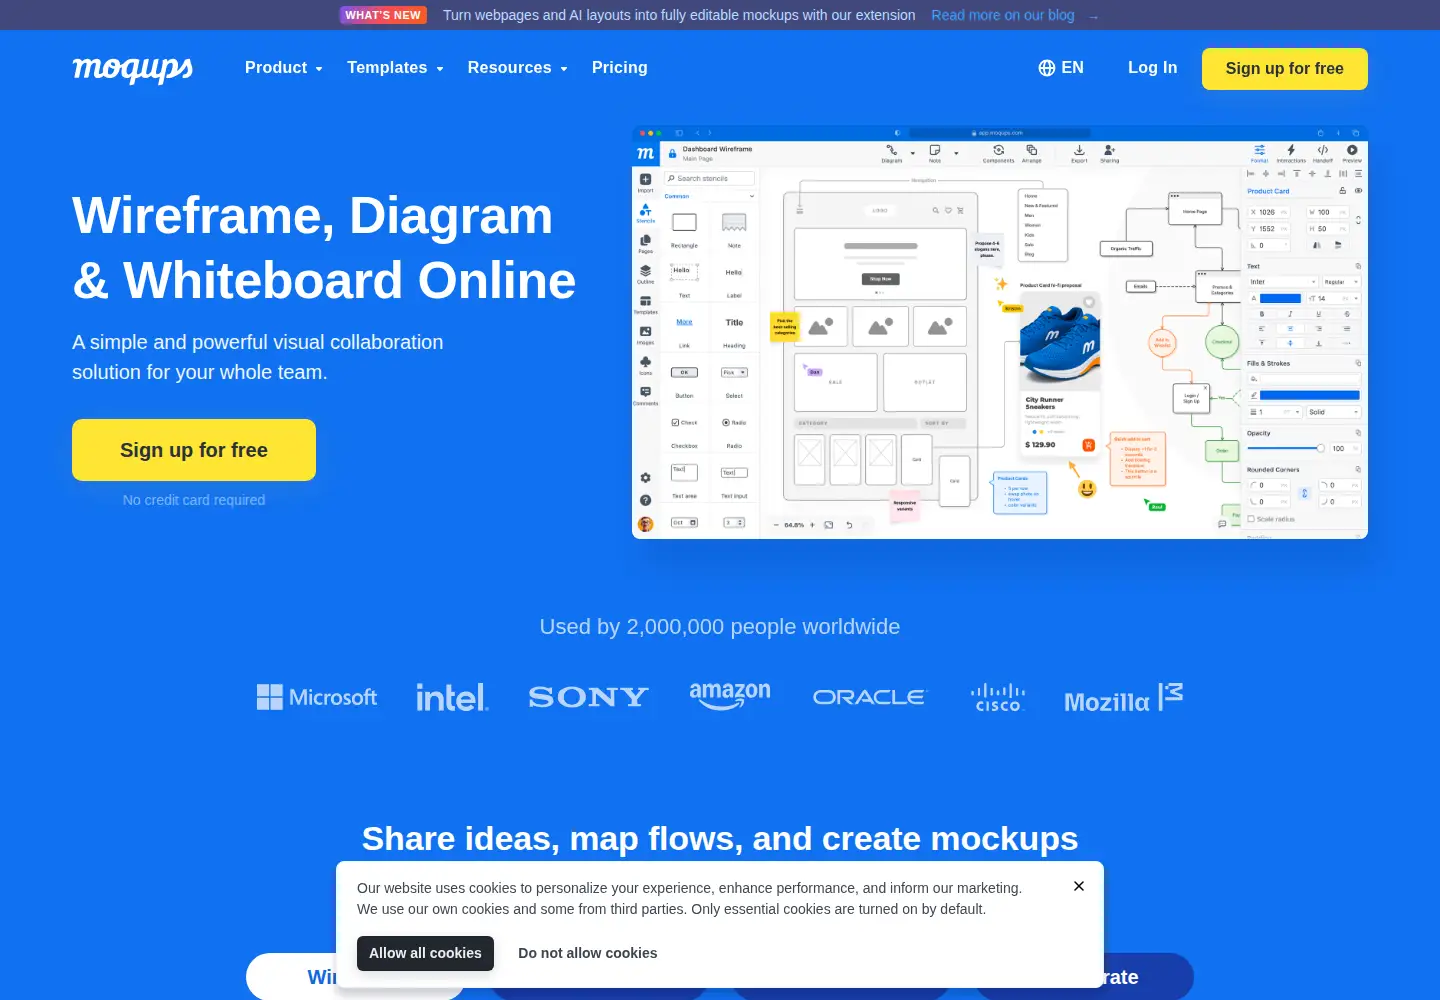Viewport: 1440px width, 1000px height.
Task: Open the Solid stroke style dropdown in the app preview
Action: (x=1334, y=412)
